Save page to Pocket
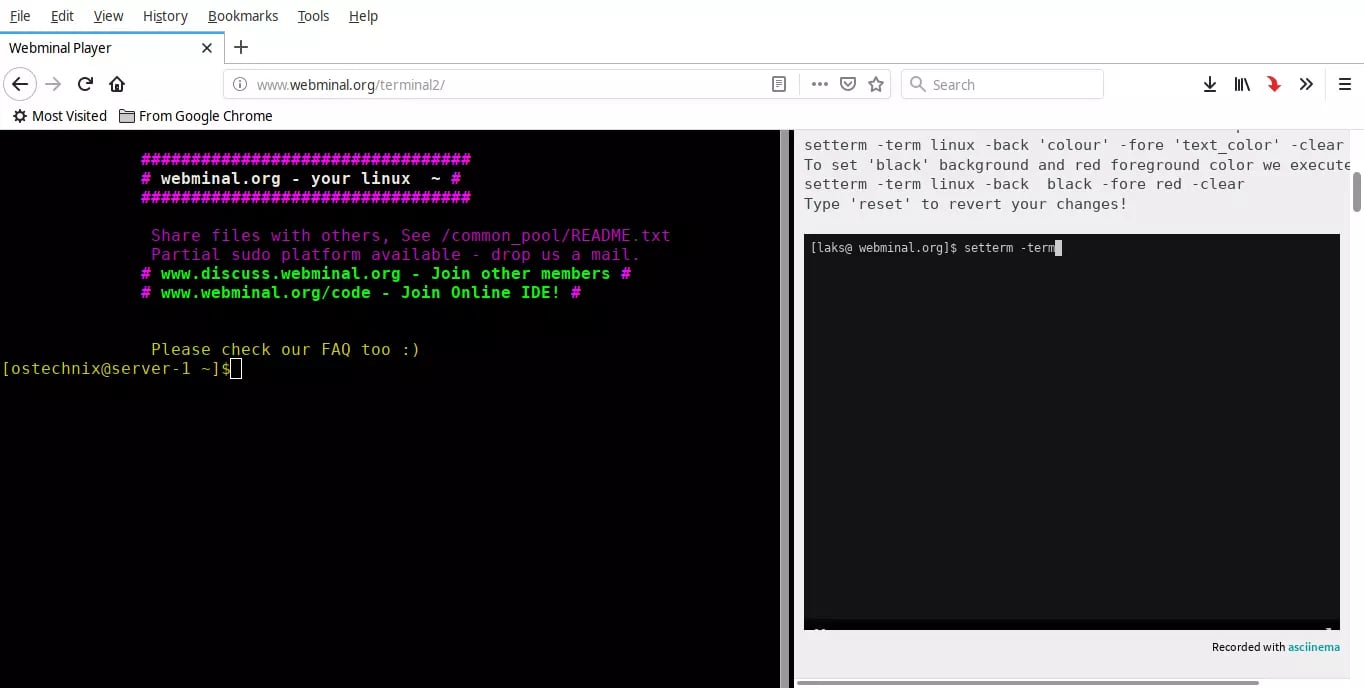Image resolution: width=1364 pixels, height=688 pixels. tap(848, 85)
